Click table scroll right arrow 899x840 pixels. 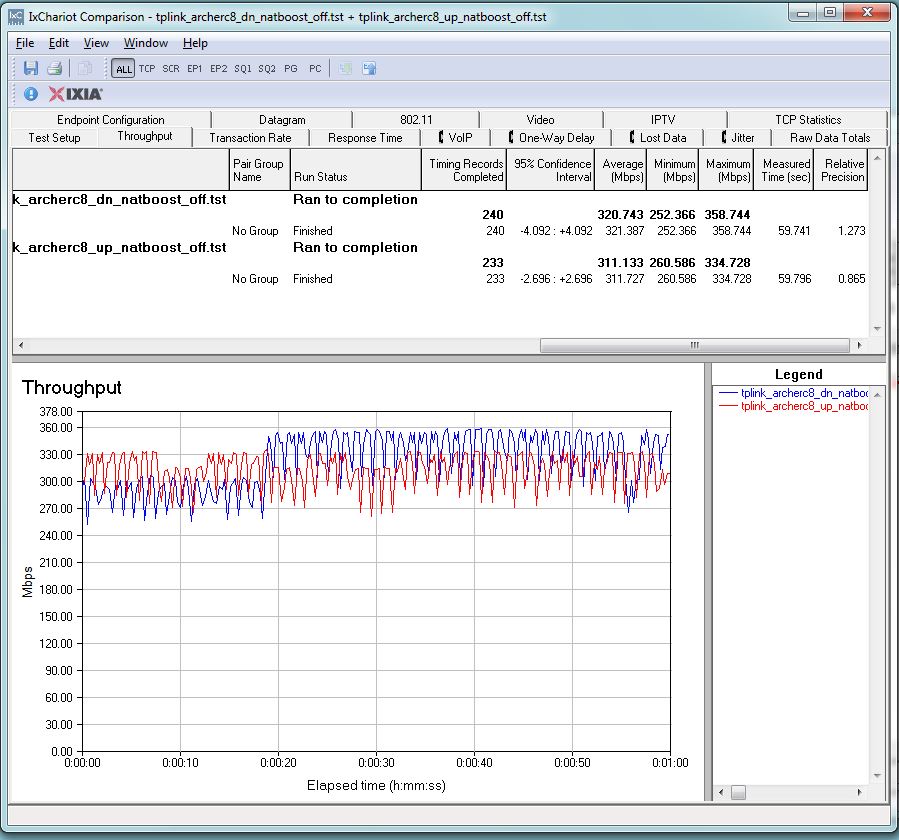(859, 345)
